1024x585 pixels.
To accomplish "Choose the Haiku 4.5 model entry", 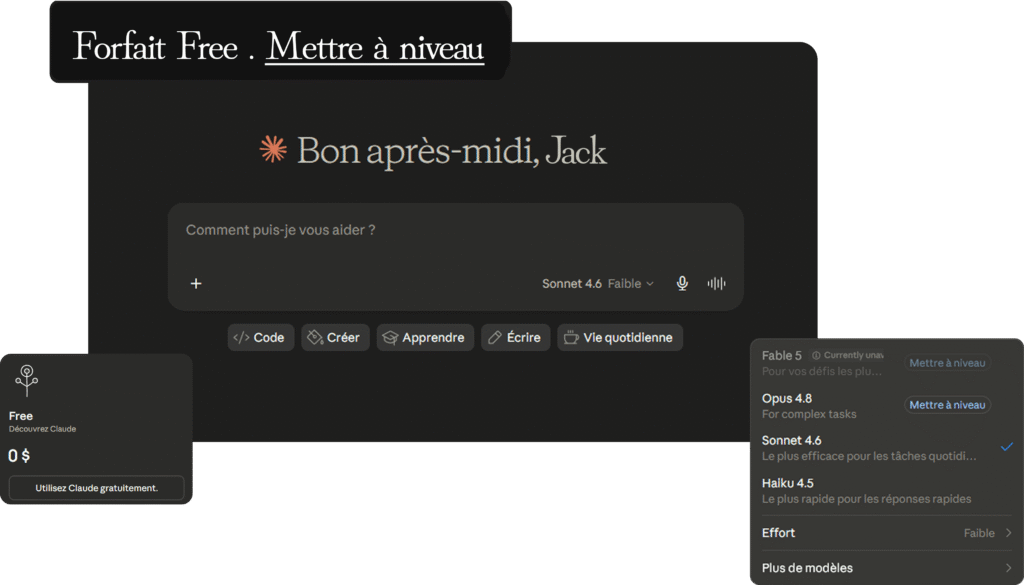I will click(886, 491).
